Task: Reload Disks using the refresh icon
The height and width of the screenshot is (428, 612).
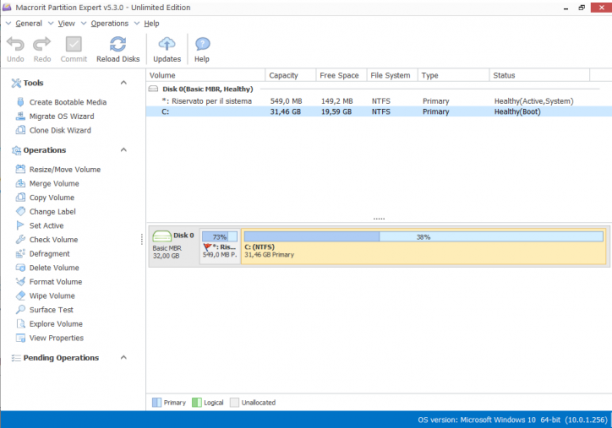Action: tap(118, 44)
